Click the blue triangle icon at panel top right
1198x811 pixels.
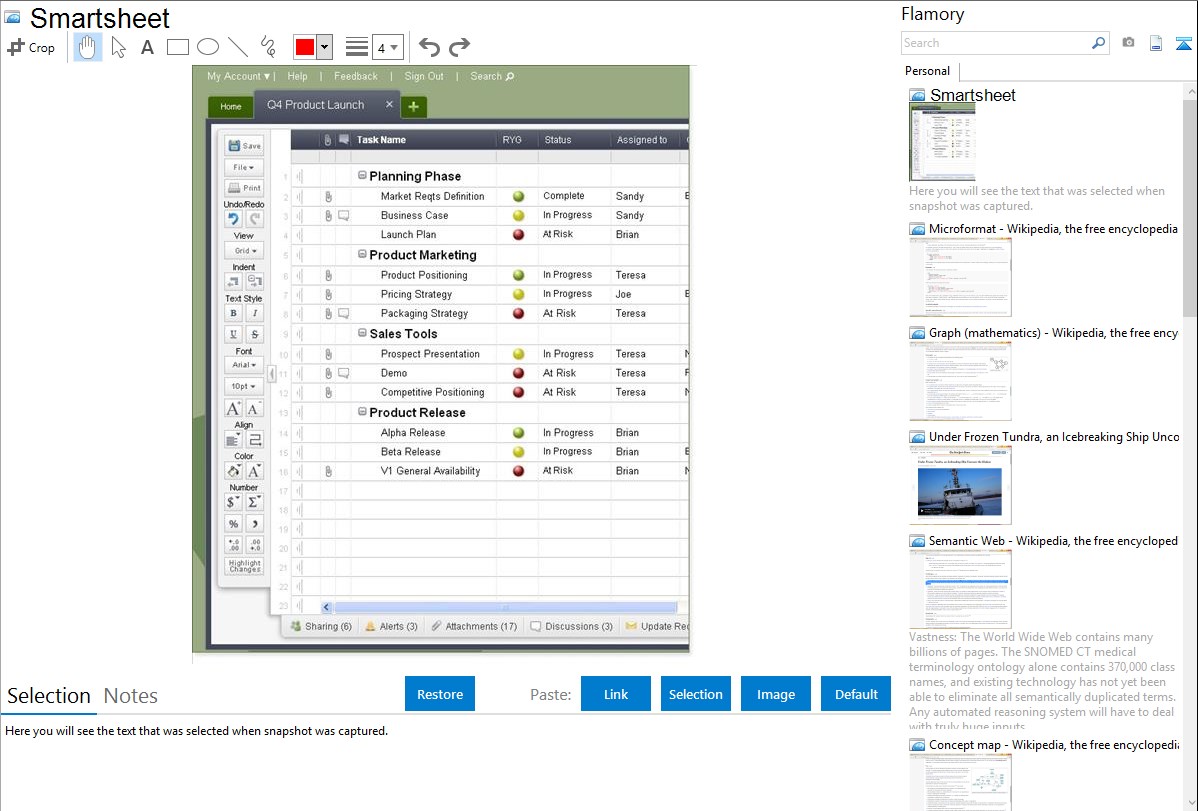[1183, 44]
